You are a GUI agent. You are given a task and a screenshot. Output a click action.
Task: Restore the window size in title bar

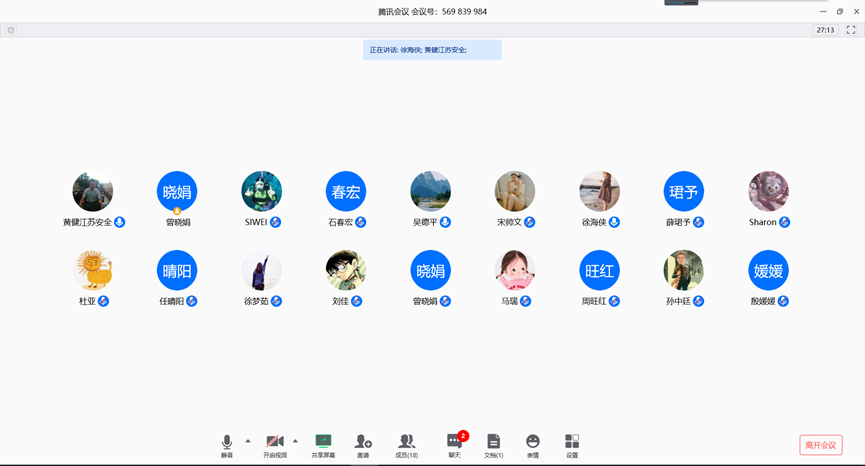tap(840, 11)
